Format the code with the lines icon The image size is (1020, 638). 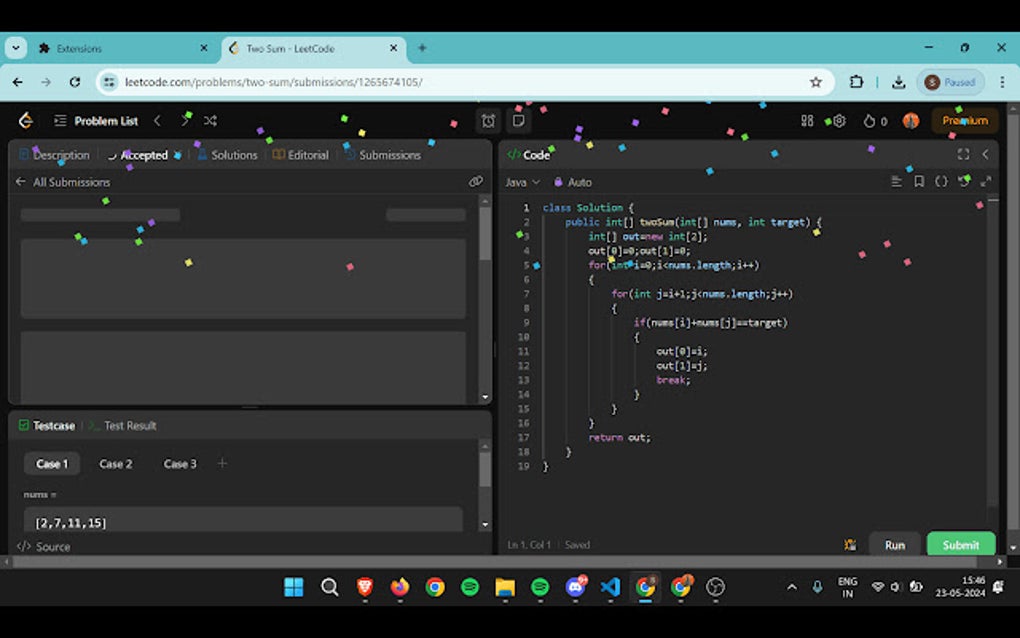click(895, 182)
